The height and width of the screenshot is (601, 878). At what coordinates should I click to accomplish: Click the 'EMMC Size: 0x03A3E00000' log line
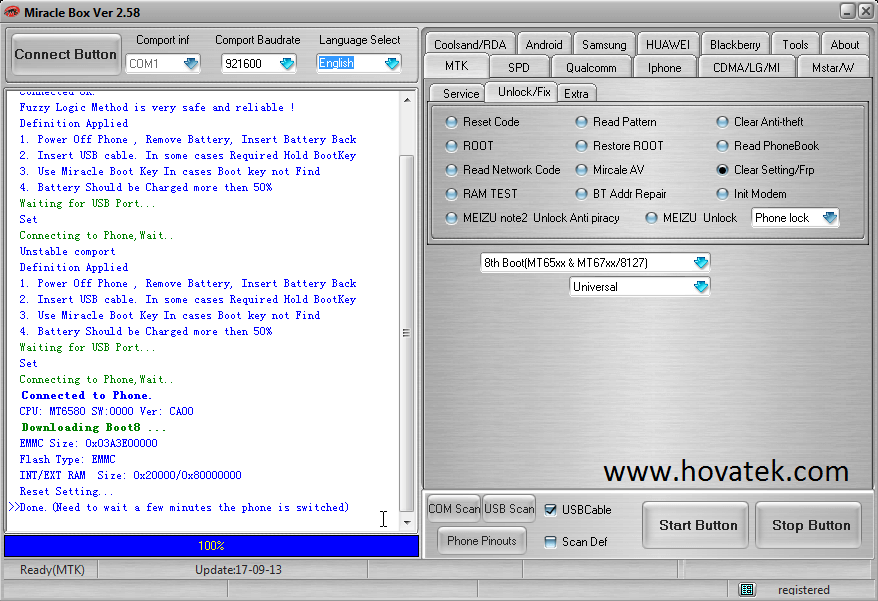(88, 443)
